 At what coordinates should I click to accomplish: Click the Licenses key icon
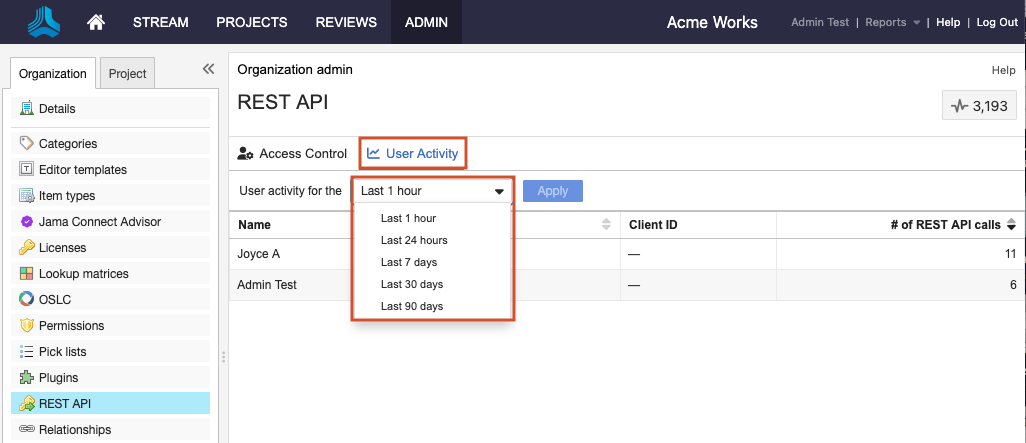[27, 247]
